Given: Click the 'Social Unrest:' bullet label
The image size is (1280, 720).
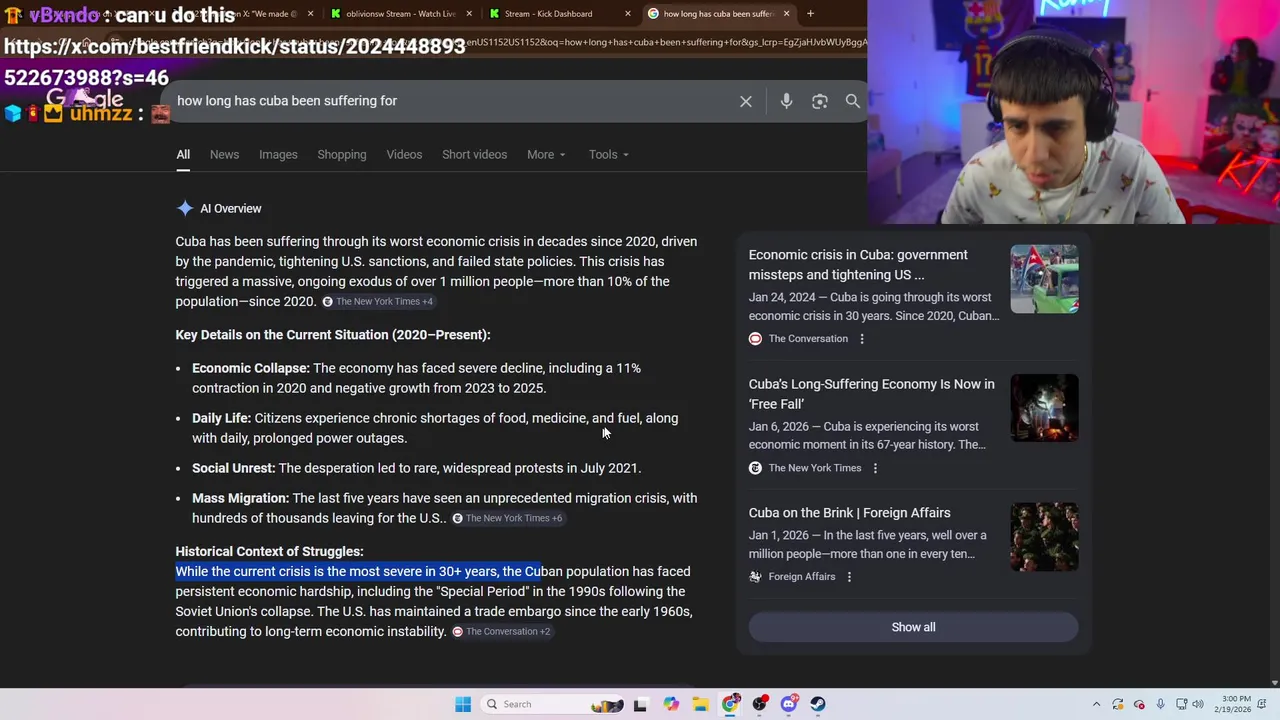Looking at the screenshot, I should click(x=233, y=468).
